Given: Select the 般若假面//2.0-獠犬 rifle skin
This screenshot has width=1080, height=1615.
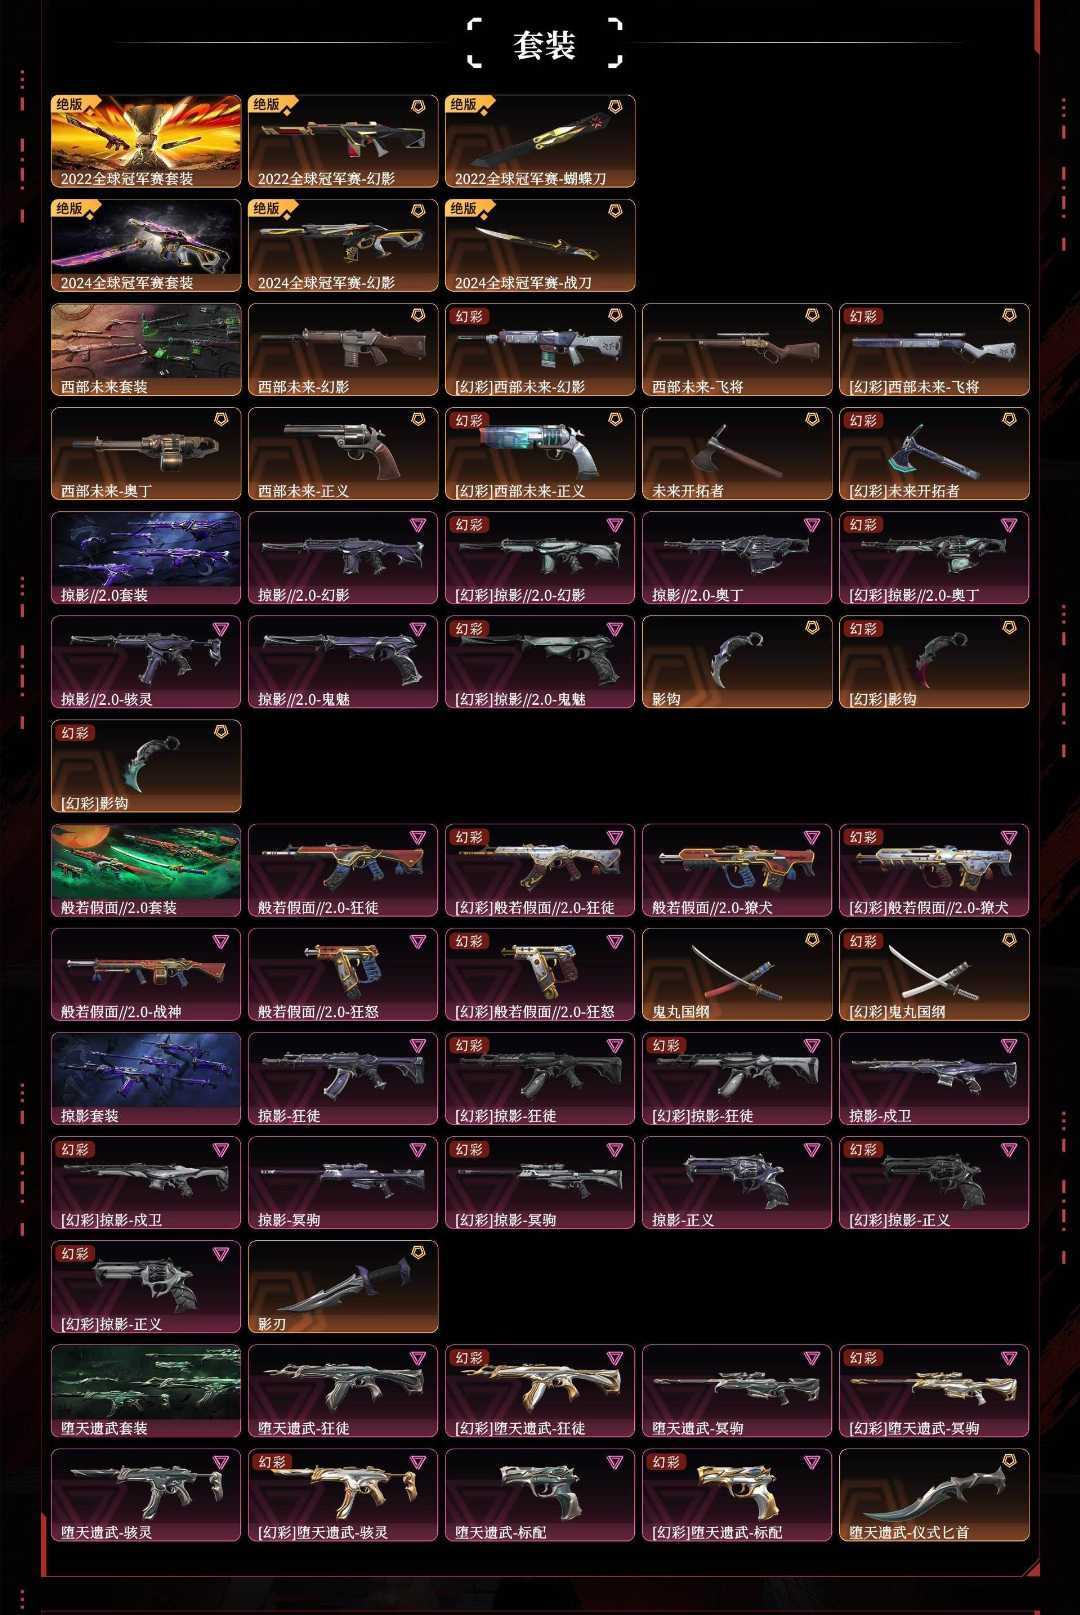Looking at the screenshot, I should point(737,870).
